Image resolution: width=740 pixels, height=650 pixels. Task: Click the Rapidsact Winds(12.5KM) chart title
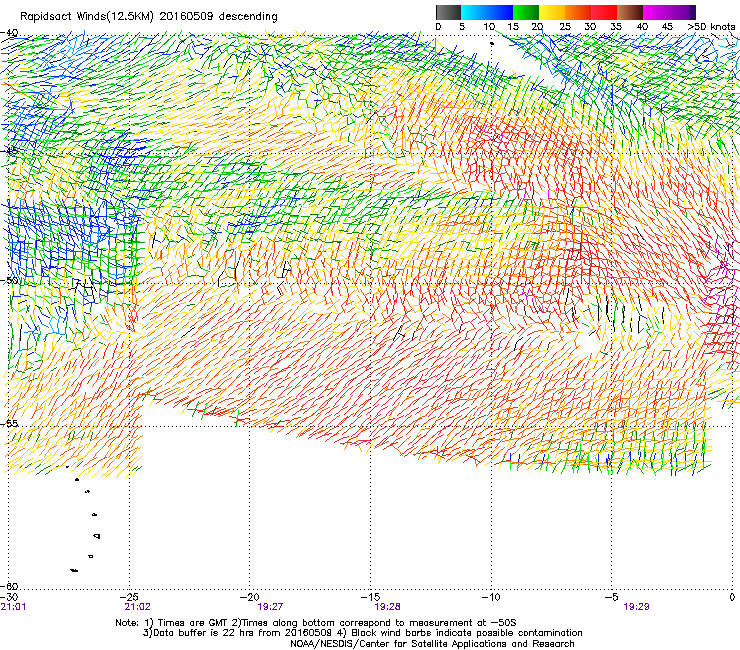(149, 16)
